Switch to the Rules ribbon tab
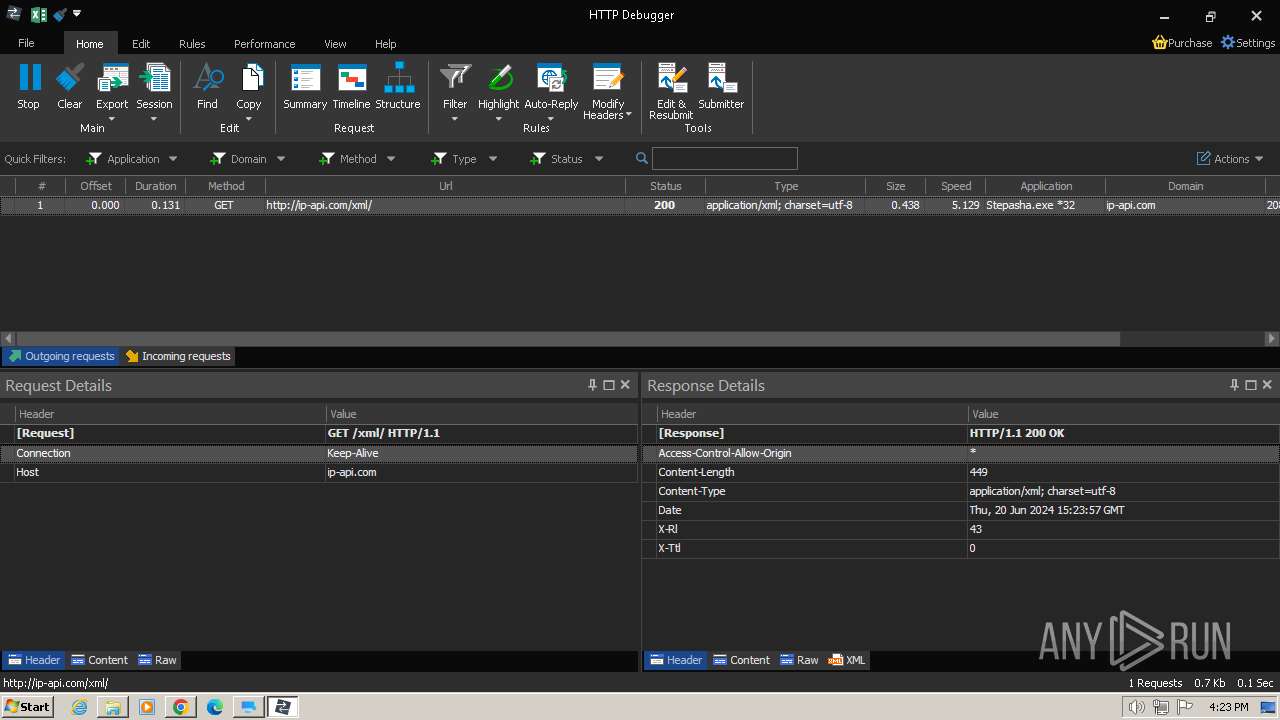The image size is (1280, 720). click(192, 44)
